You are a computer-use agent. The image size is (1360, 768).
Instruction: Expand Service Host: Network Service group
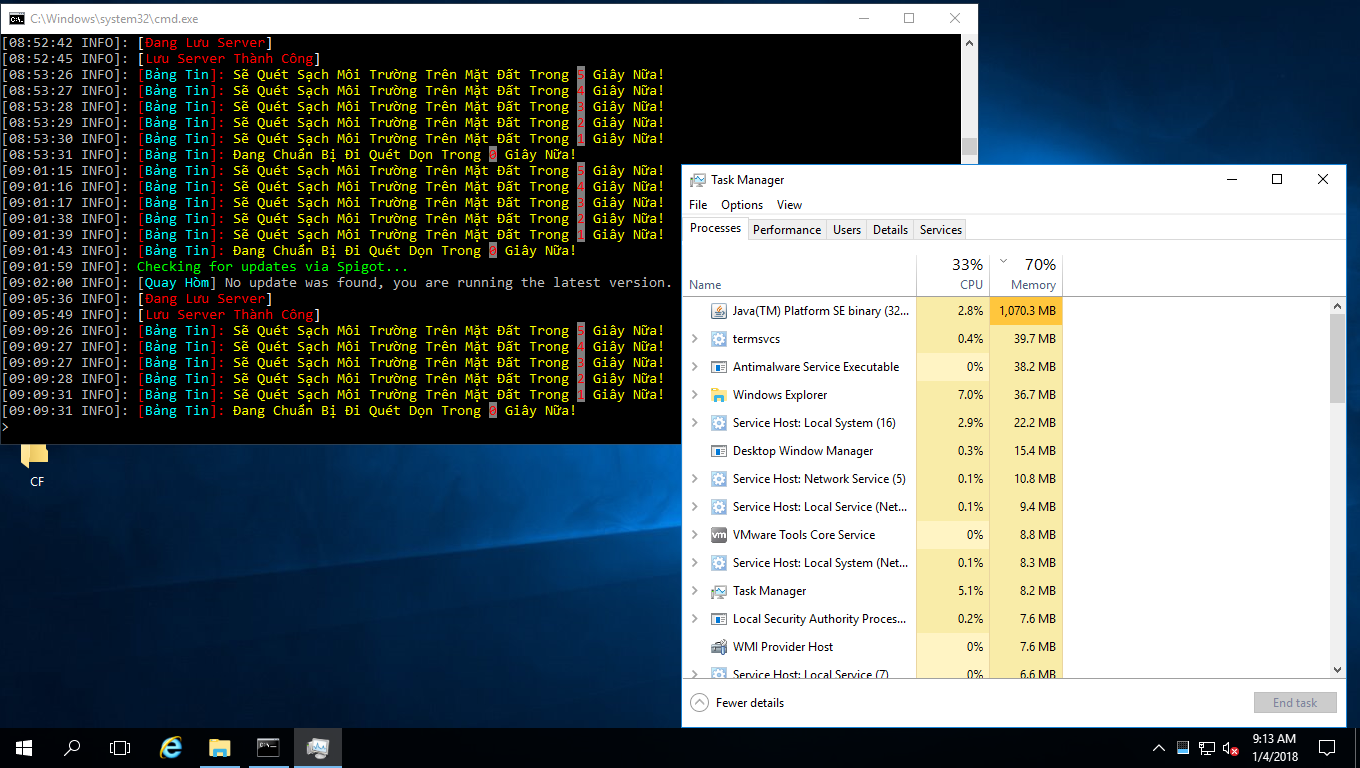tap(695, 479)
